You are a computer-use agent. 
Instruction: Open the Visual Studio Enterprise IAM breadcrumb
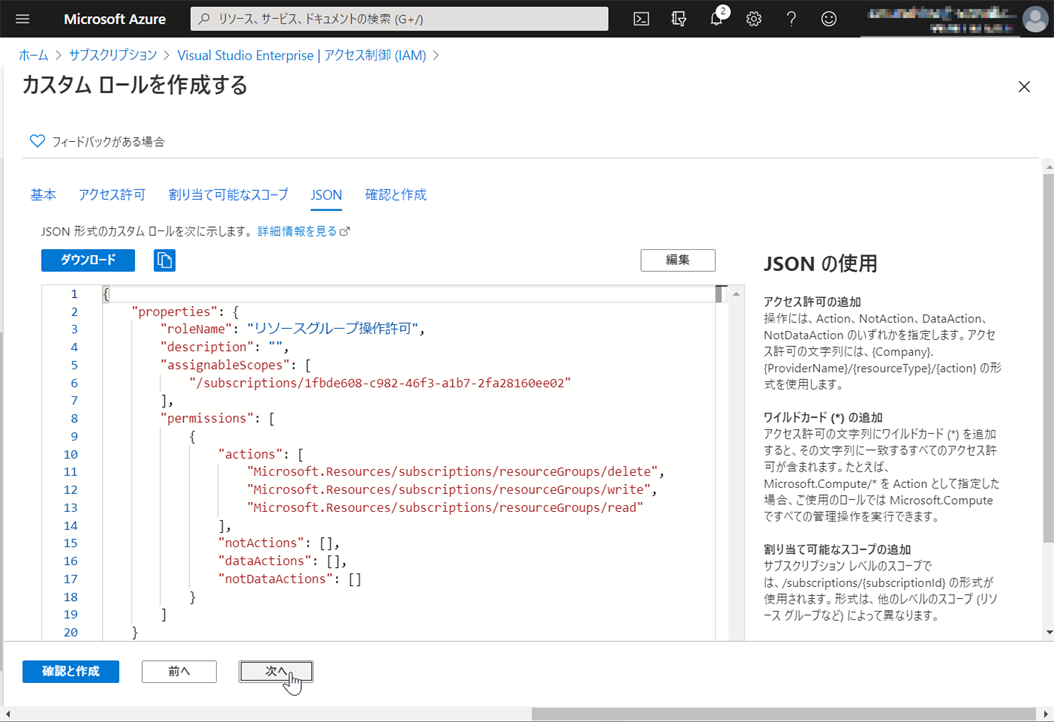[x=302, y=55]
